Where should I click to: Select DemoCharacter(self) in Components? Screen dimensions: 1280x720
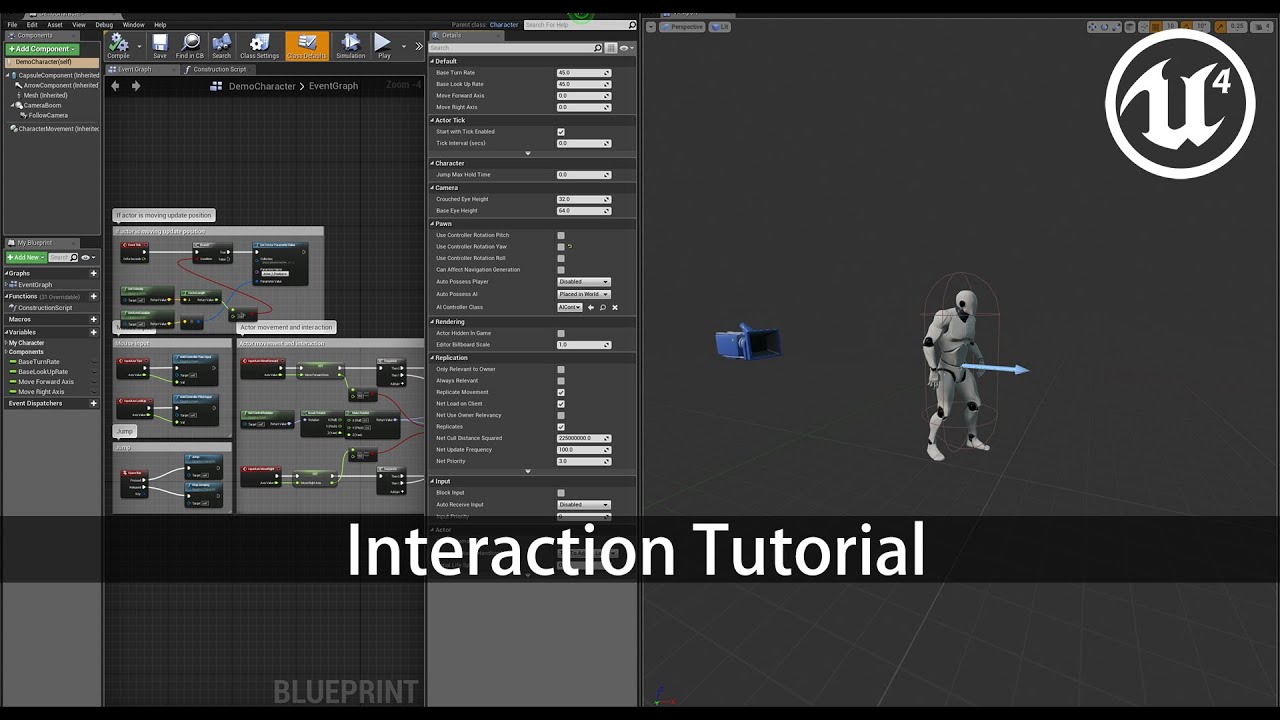[x=52, y=62]
